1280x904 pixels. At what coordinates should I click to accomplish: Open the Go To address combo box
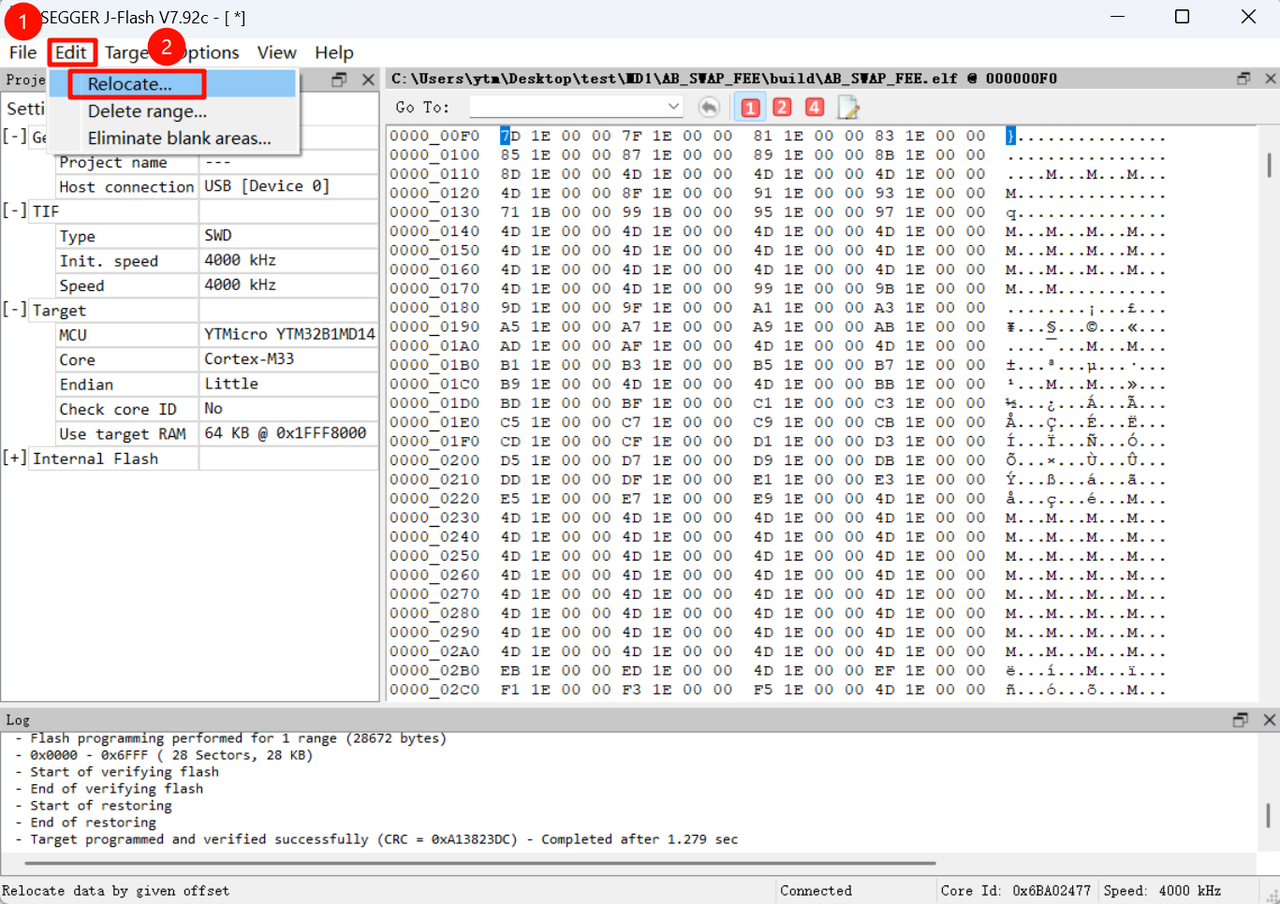[x=576, y=106]
